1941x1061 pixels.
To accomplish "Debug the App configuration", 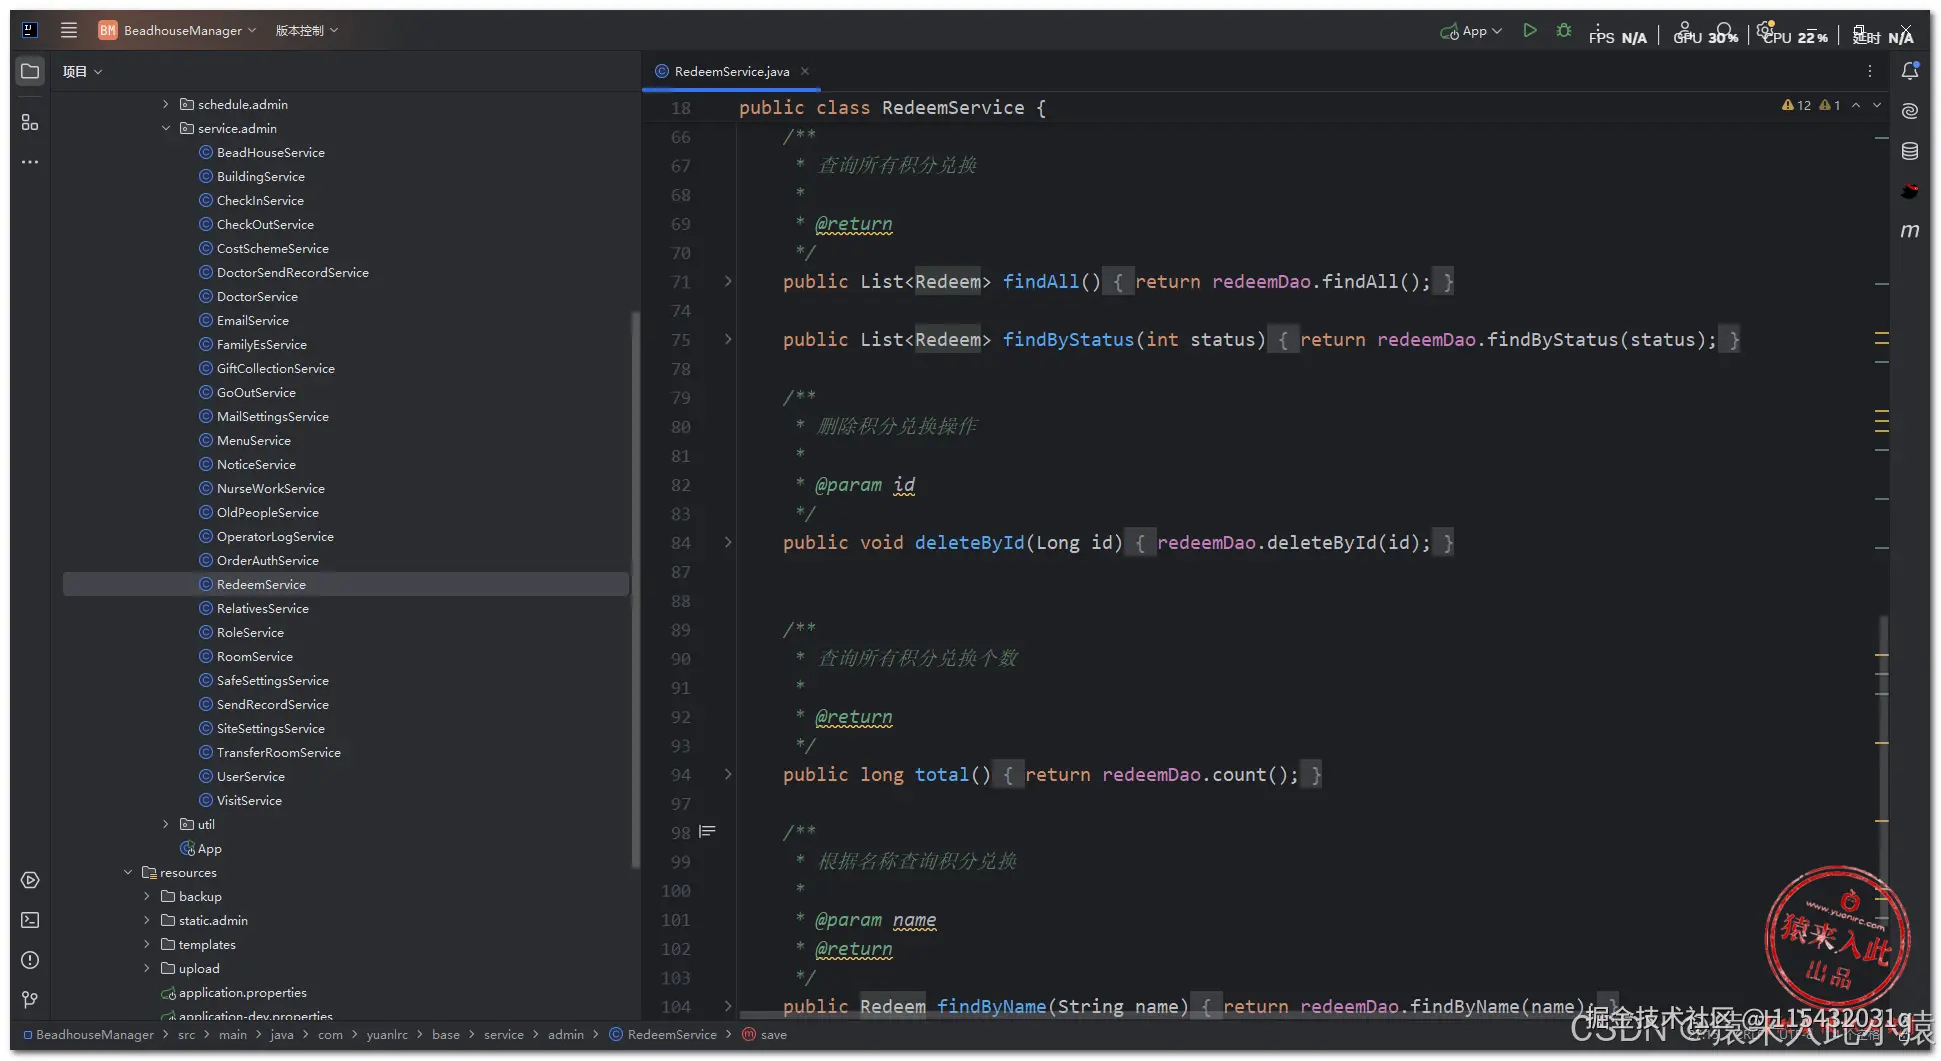I will pyautogui.click(x=1564, y=31).
